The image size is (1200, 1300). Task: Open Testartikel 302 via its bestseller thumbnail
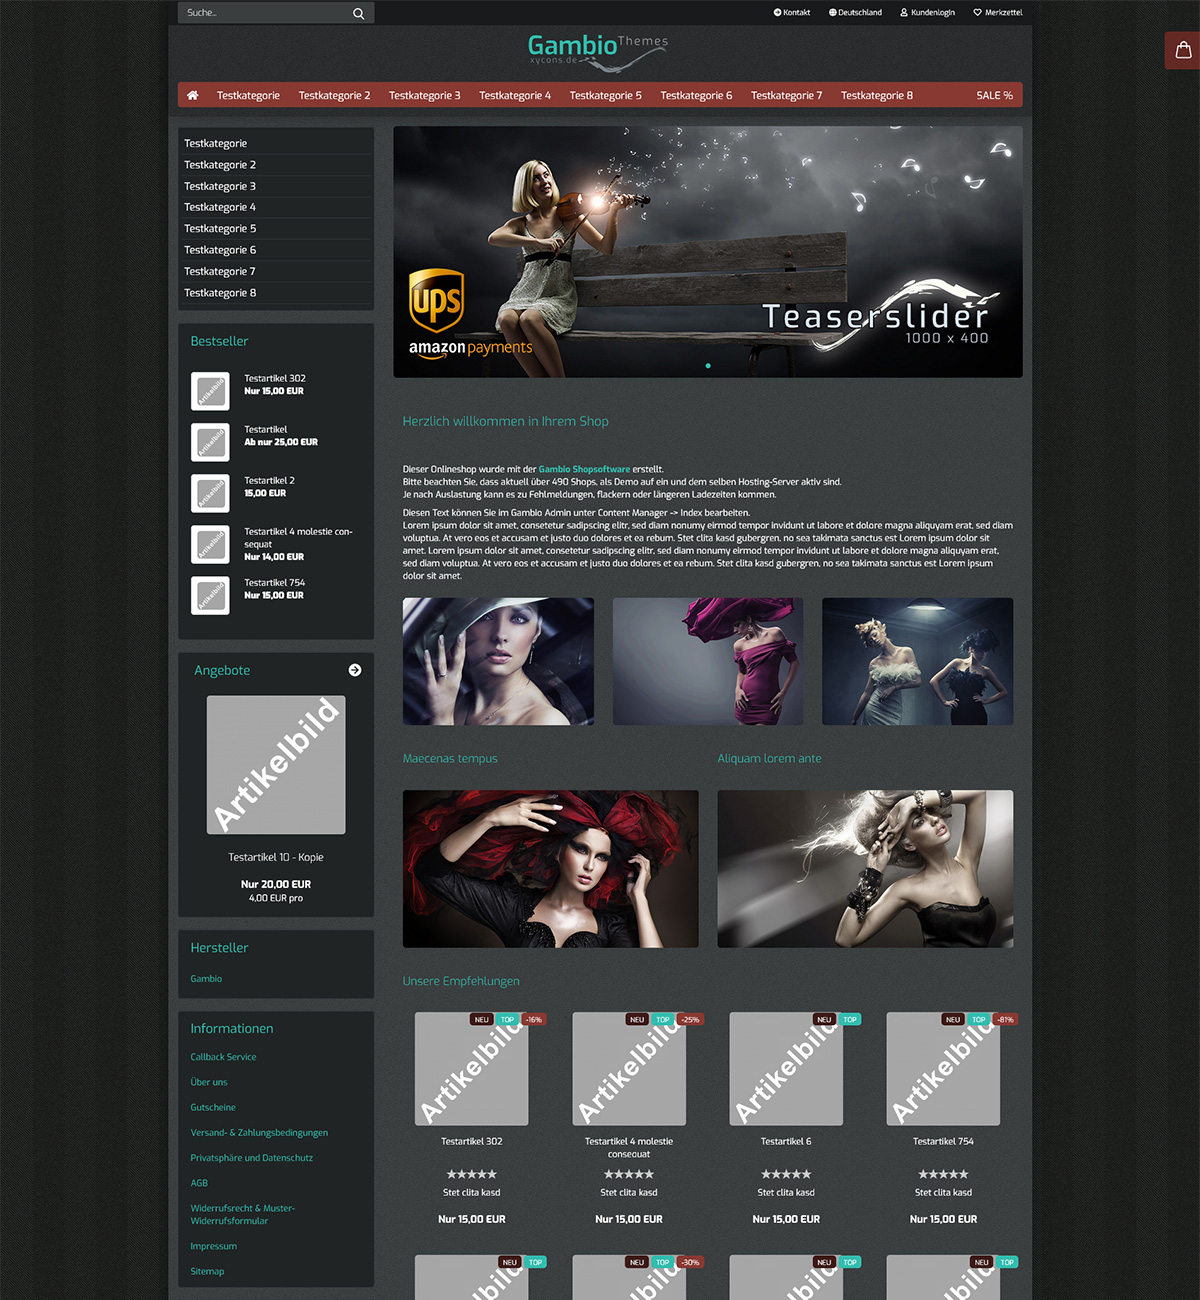point(210,391)
